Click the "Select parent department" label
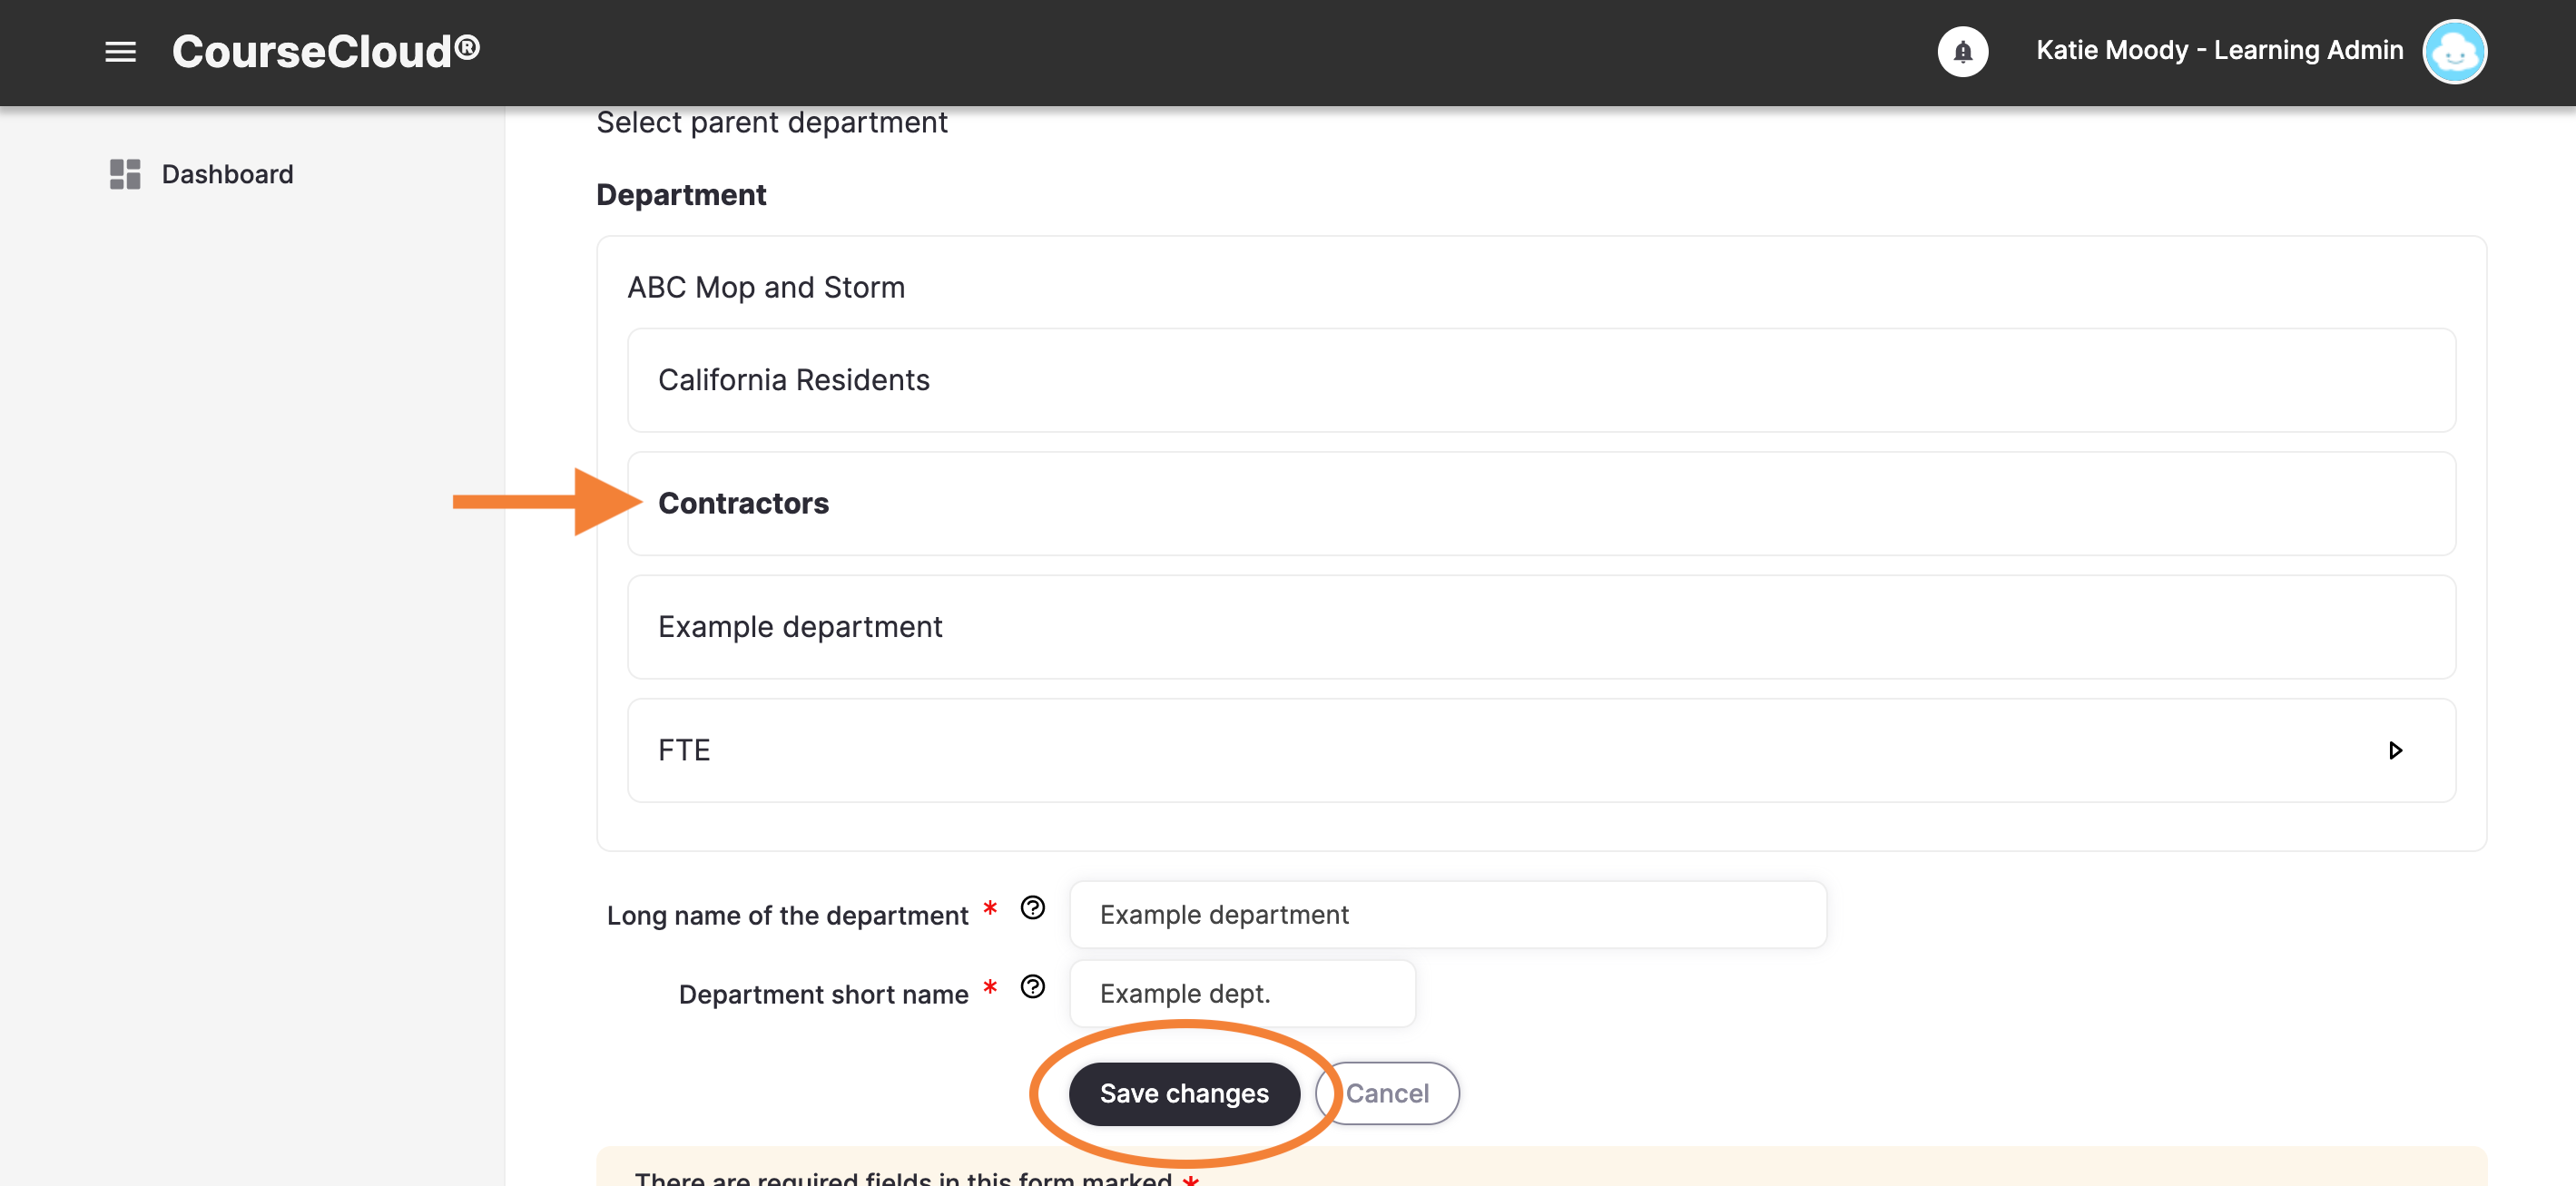This screenshot has width=2576, height=1186. pyautogui.click(x=771, y=122)
